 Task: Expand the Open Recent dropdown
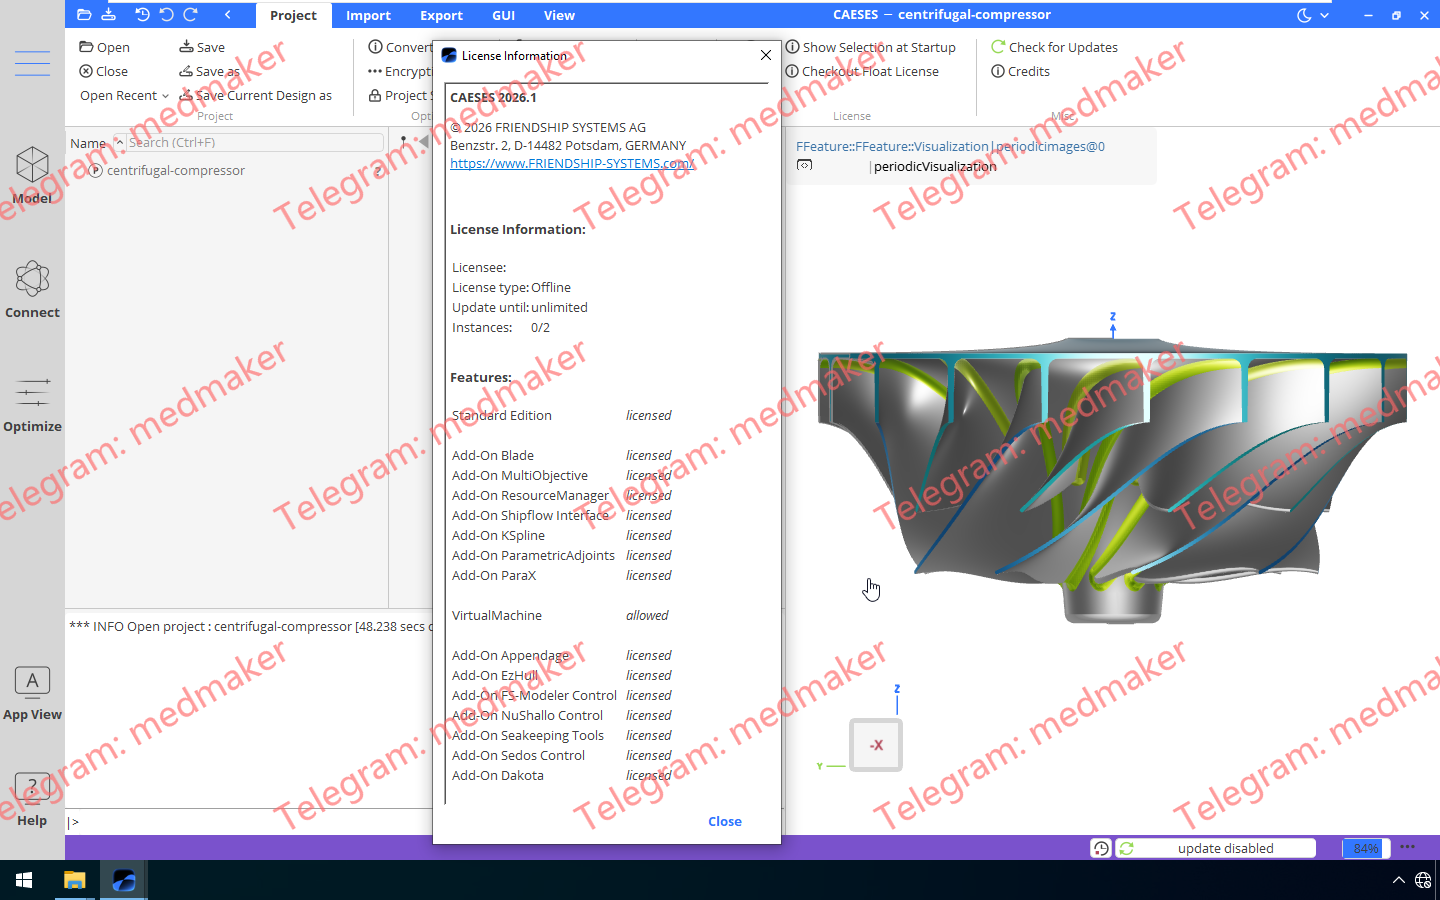tap(124, 95)
